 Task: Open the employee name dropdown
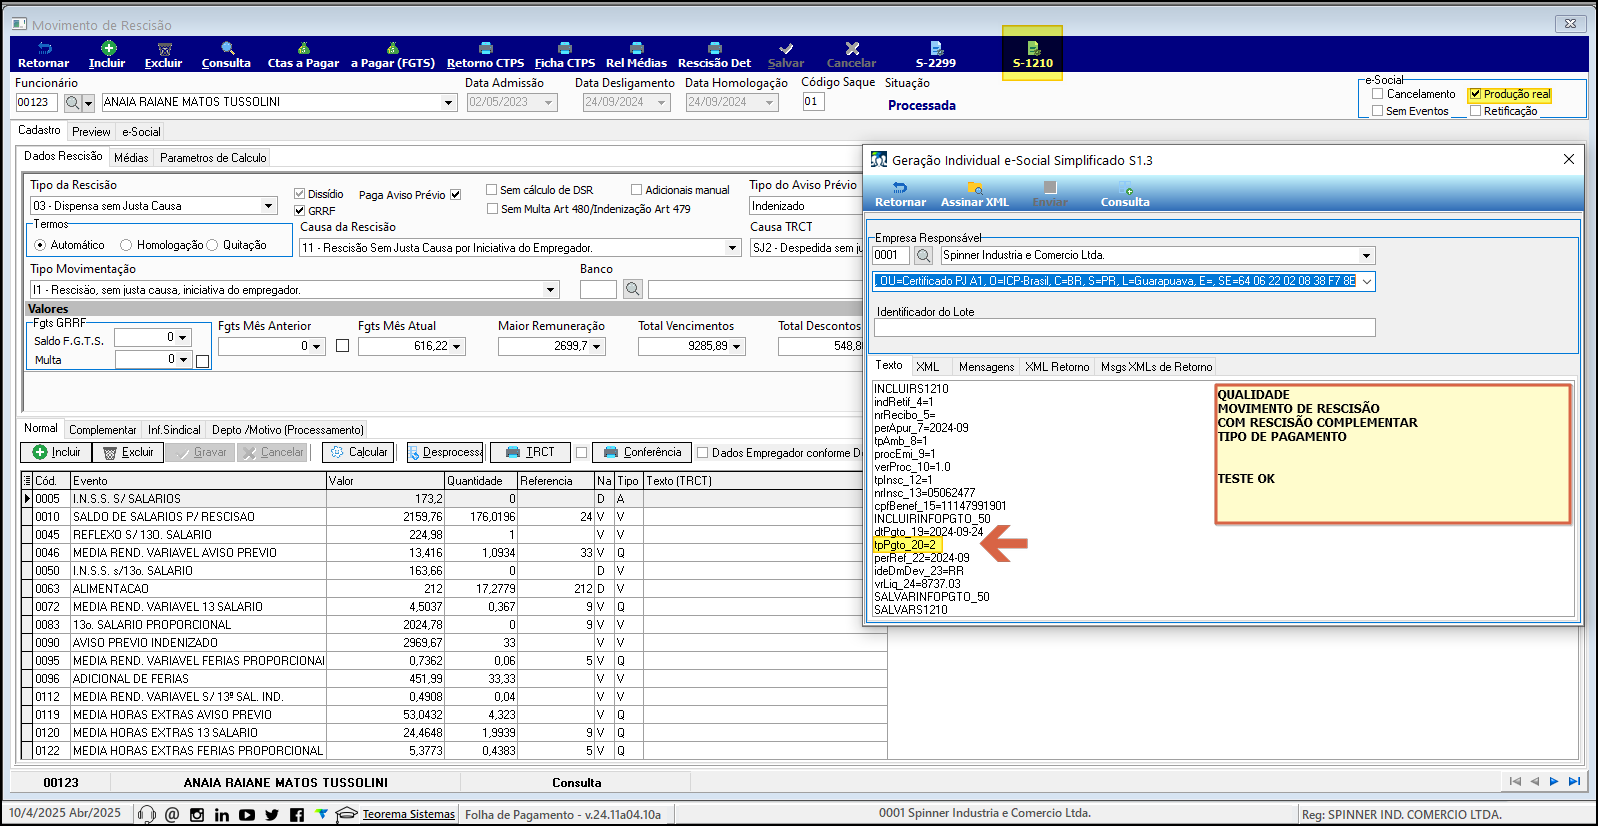(448, 102)
